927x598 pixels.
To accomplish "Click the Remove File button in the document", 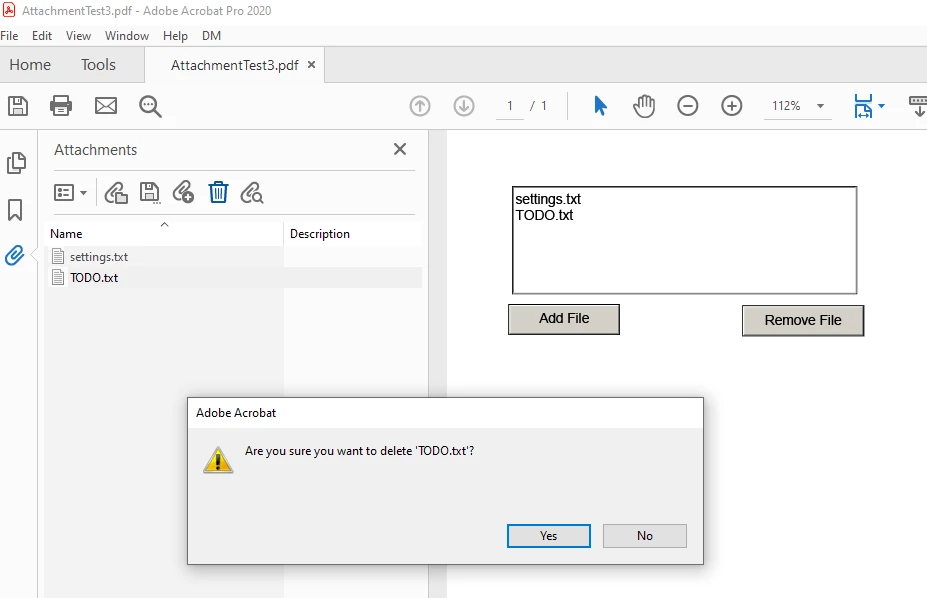I will click(803, 320).
